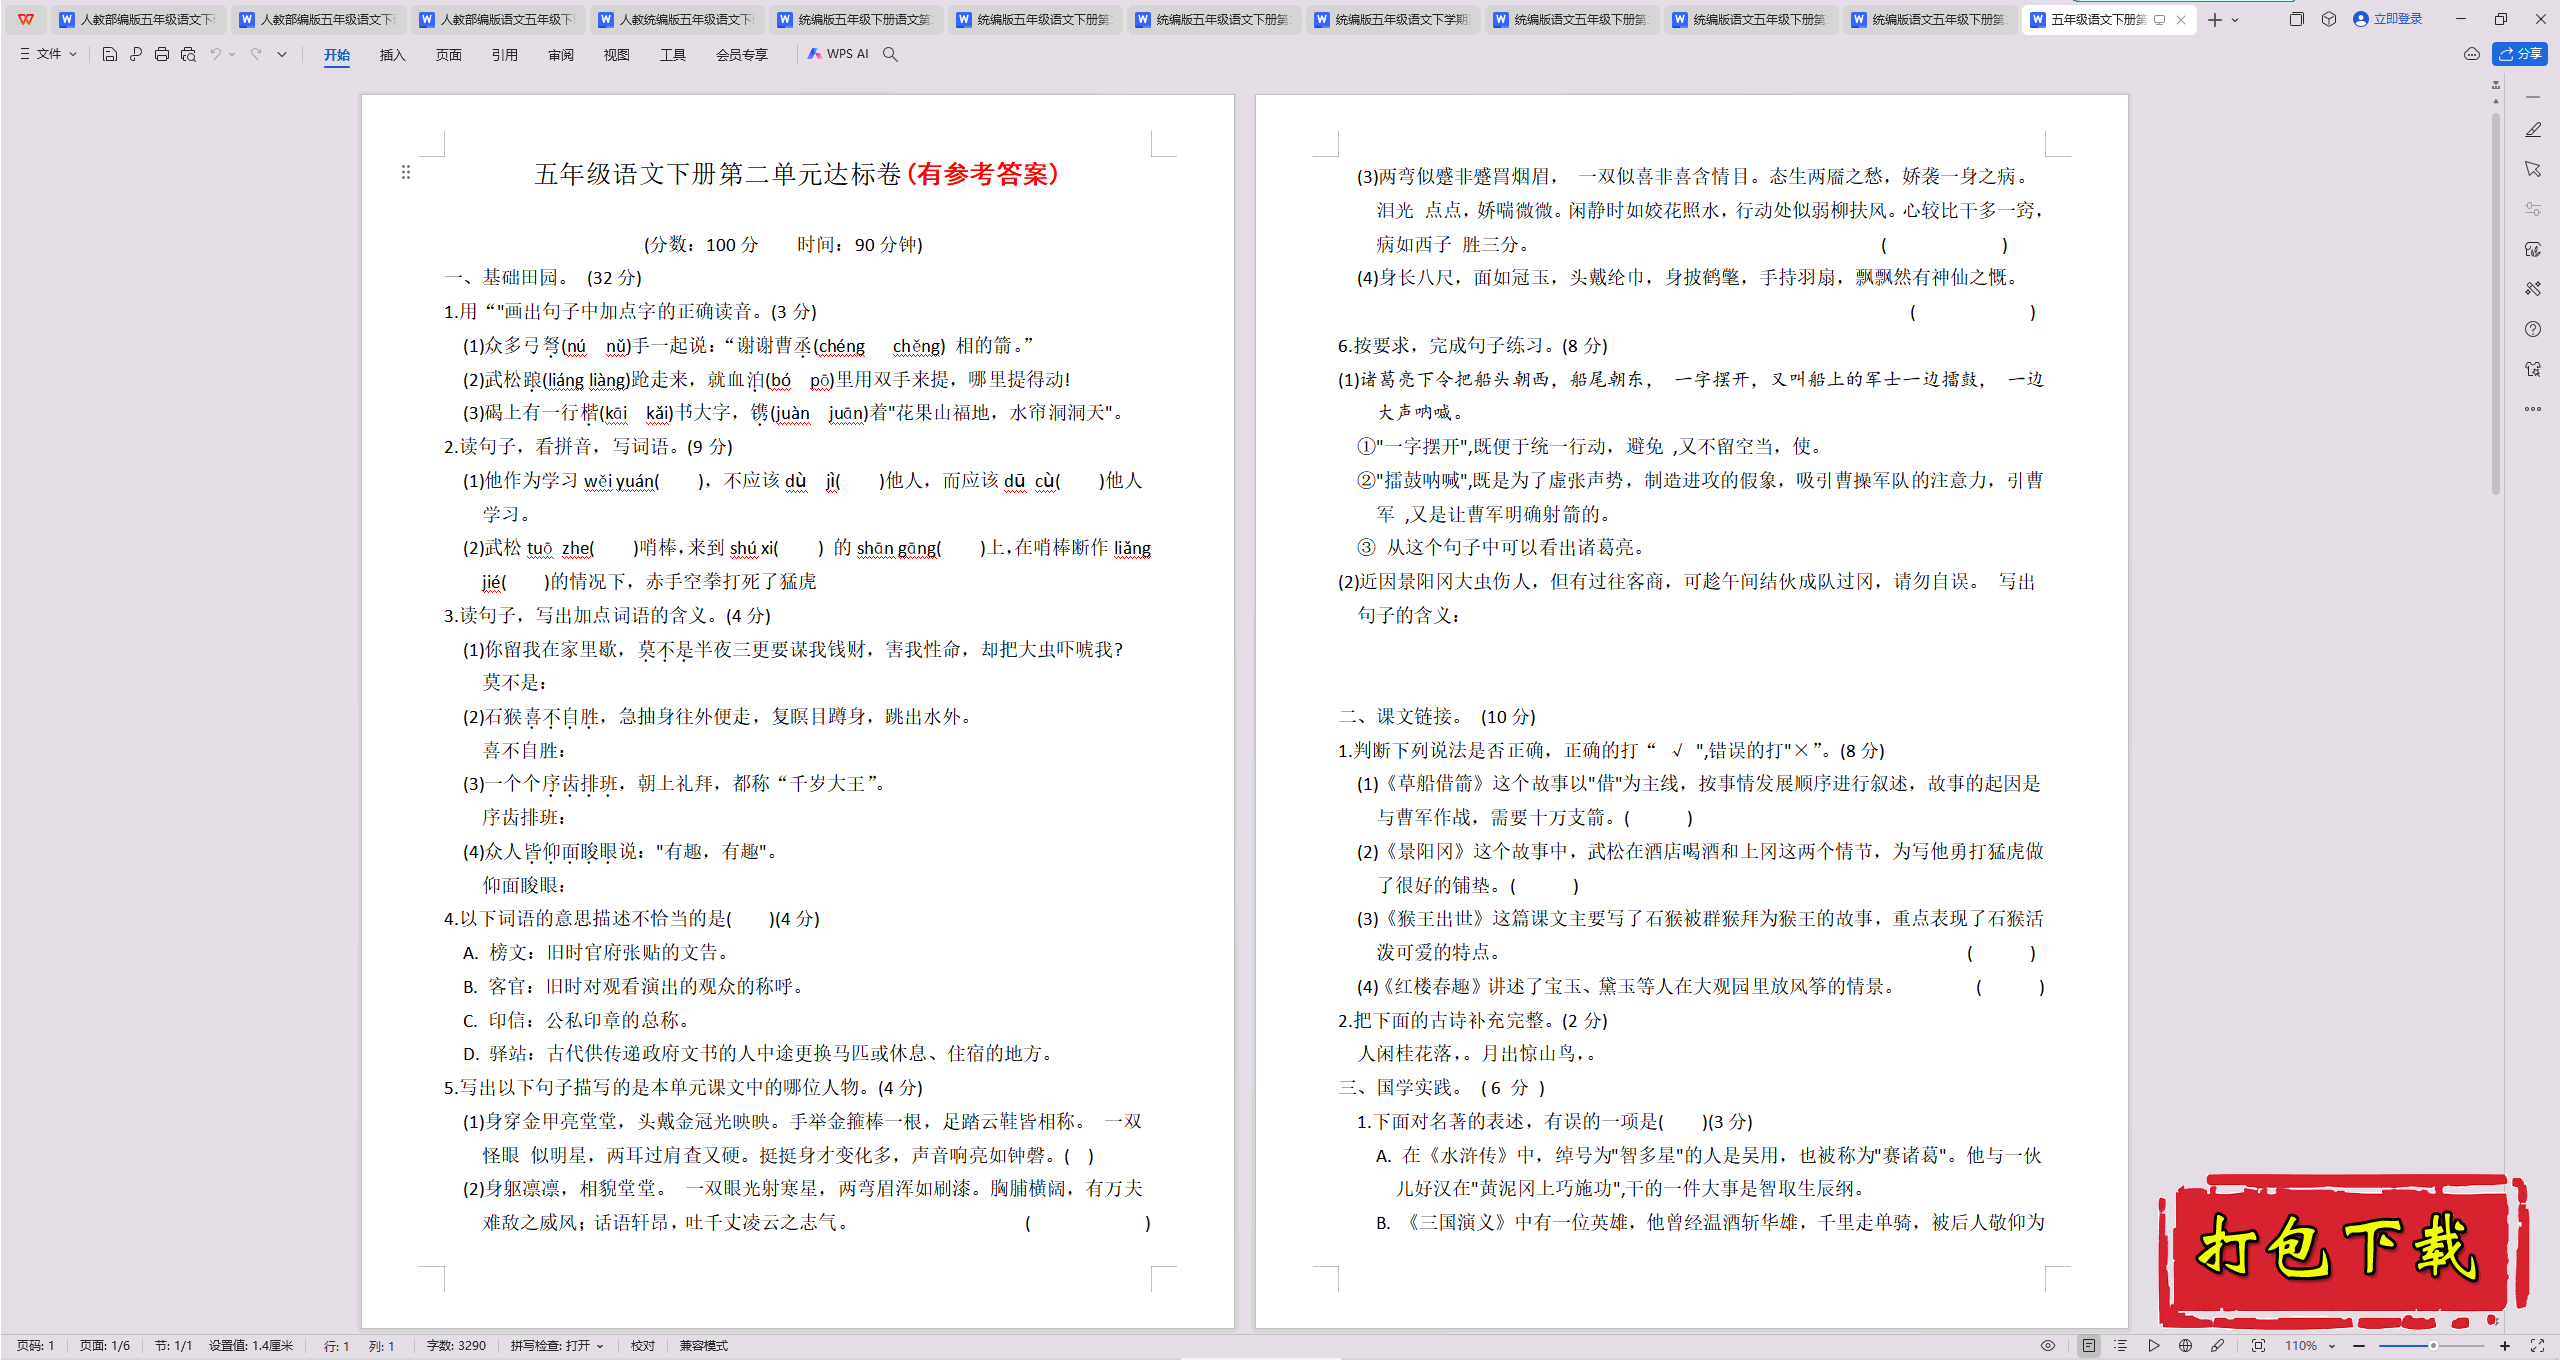Click the Print icon in quick toolbar

tap(162, 54)
